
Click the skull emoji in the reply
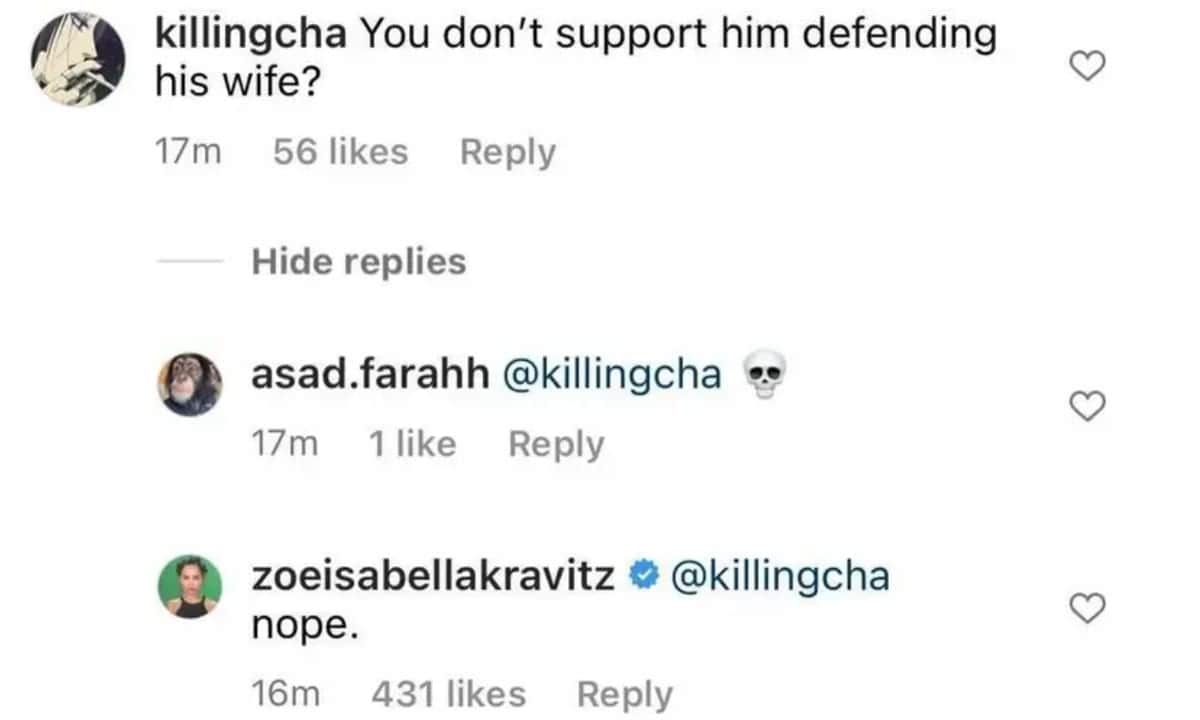763,378
